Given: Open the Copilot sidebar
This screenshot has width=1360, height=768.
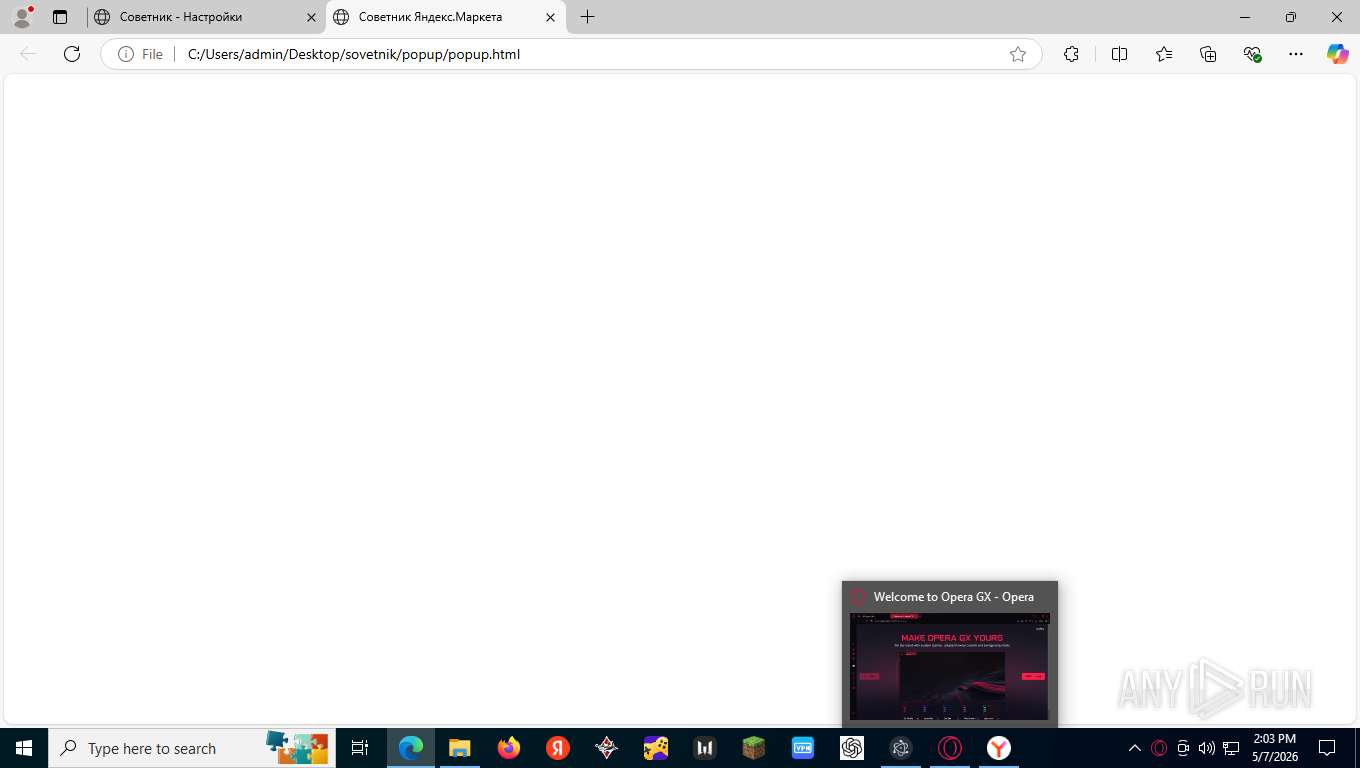Looking at the screenshot, I should pyautogui.click(x=1338, y=54).
